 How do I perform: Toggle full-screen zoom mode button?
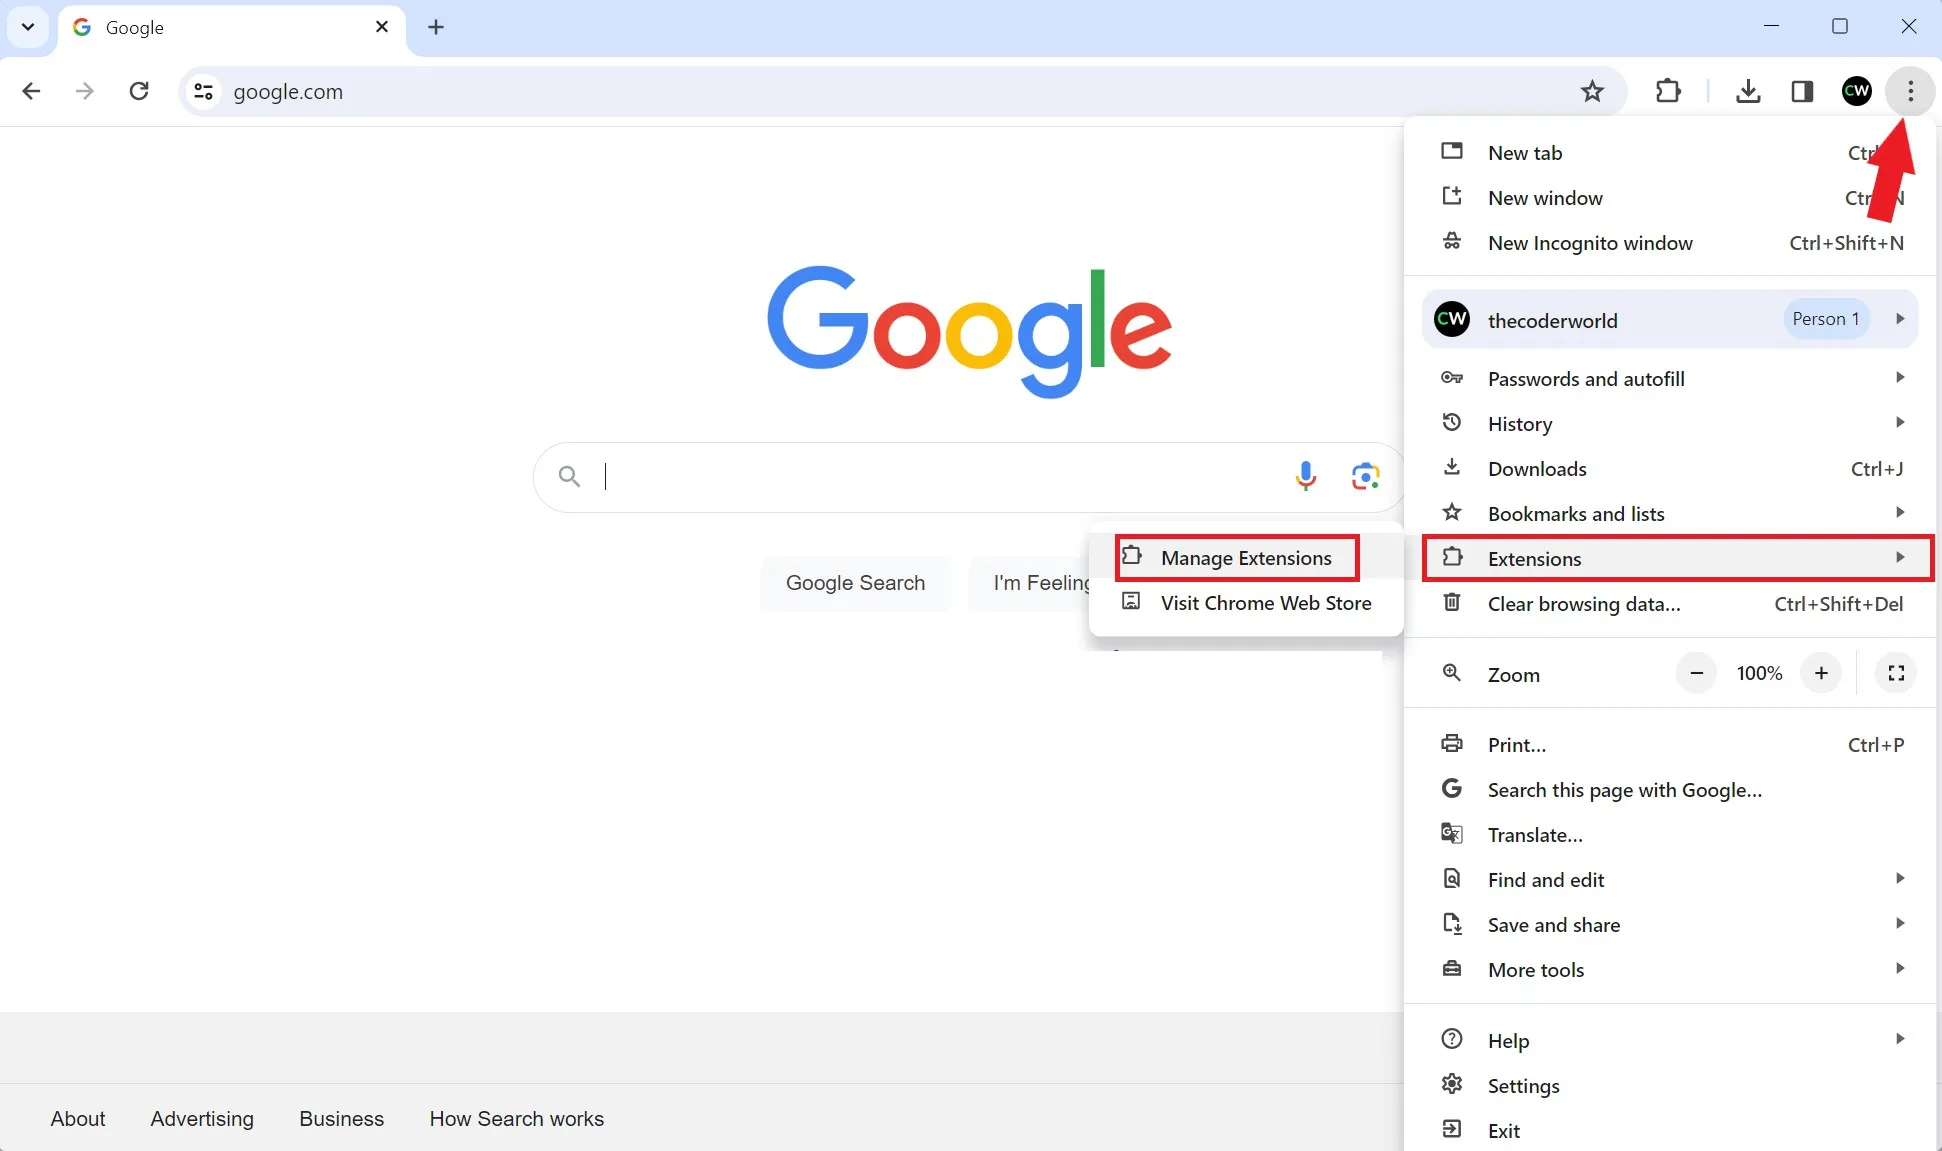point(1895,673)
